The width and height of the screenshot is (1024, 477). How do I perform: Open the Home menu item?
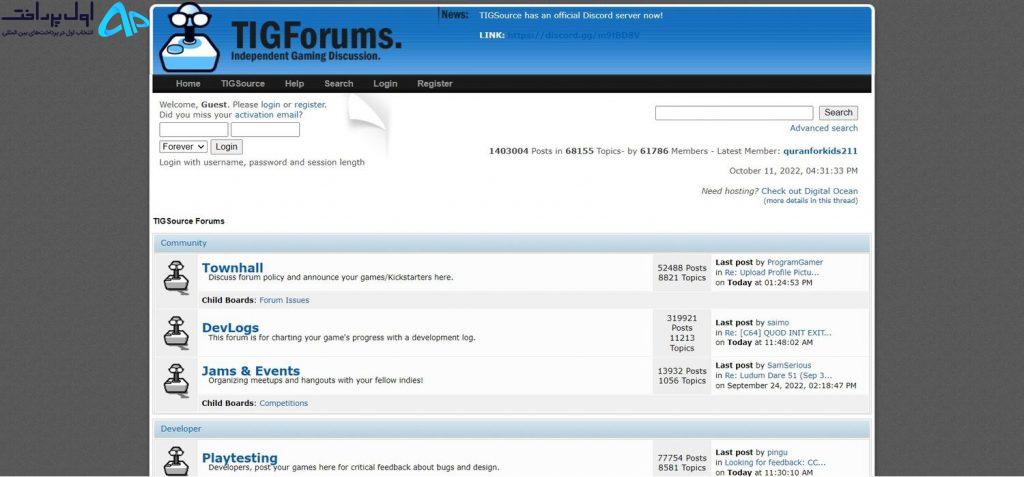click(188, 84)
